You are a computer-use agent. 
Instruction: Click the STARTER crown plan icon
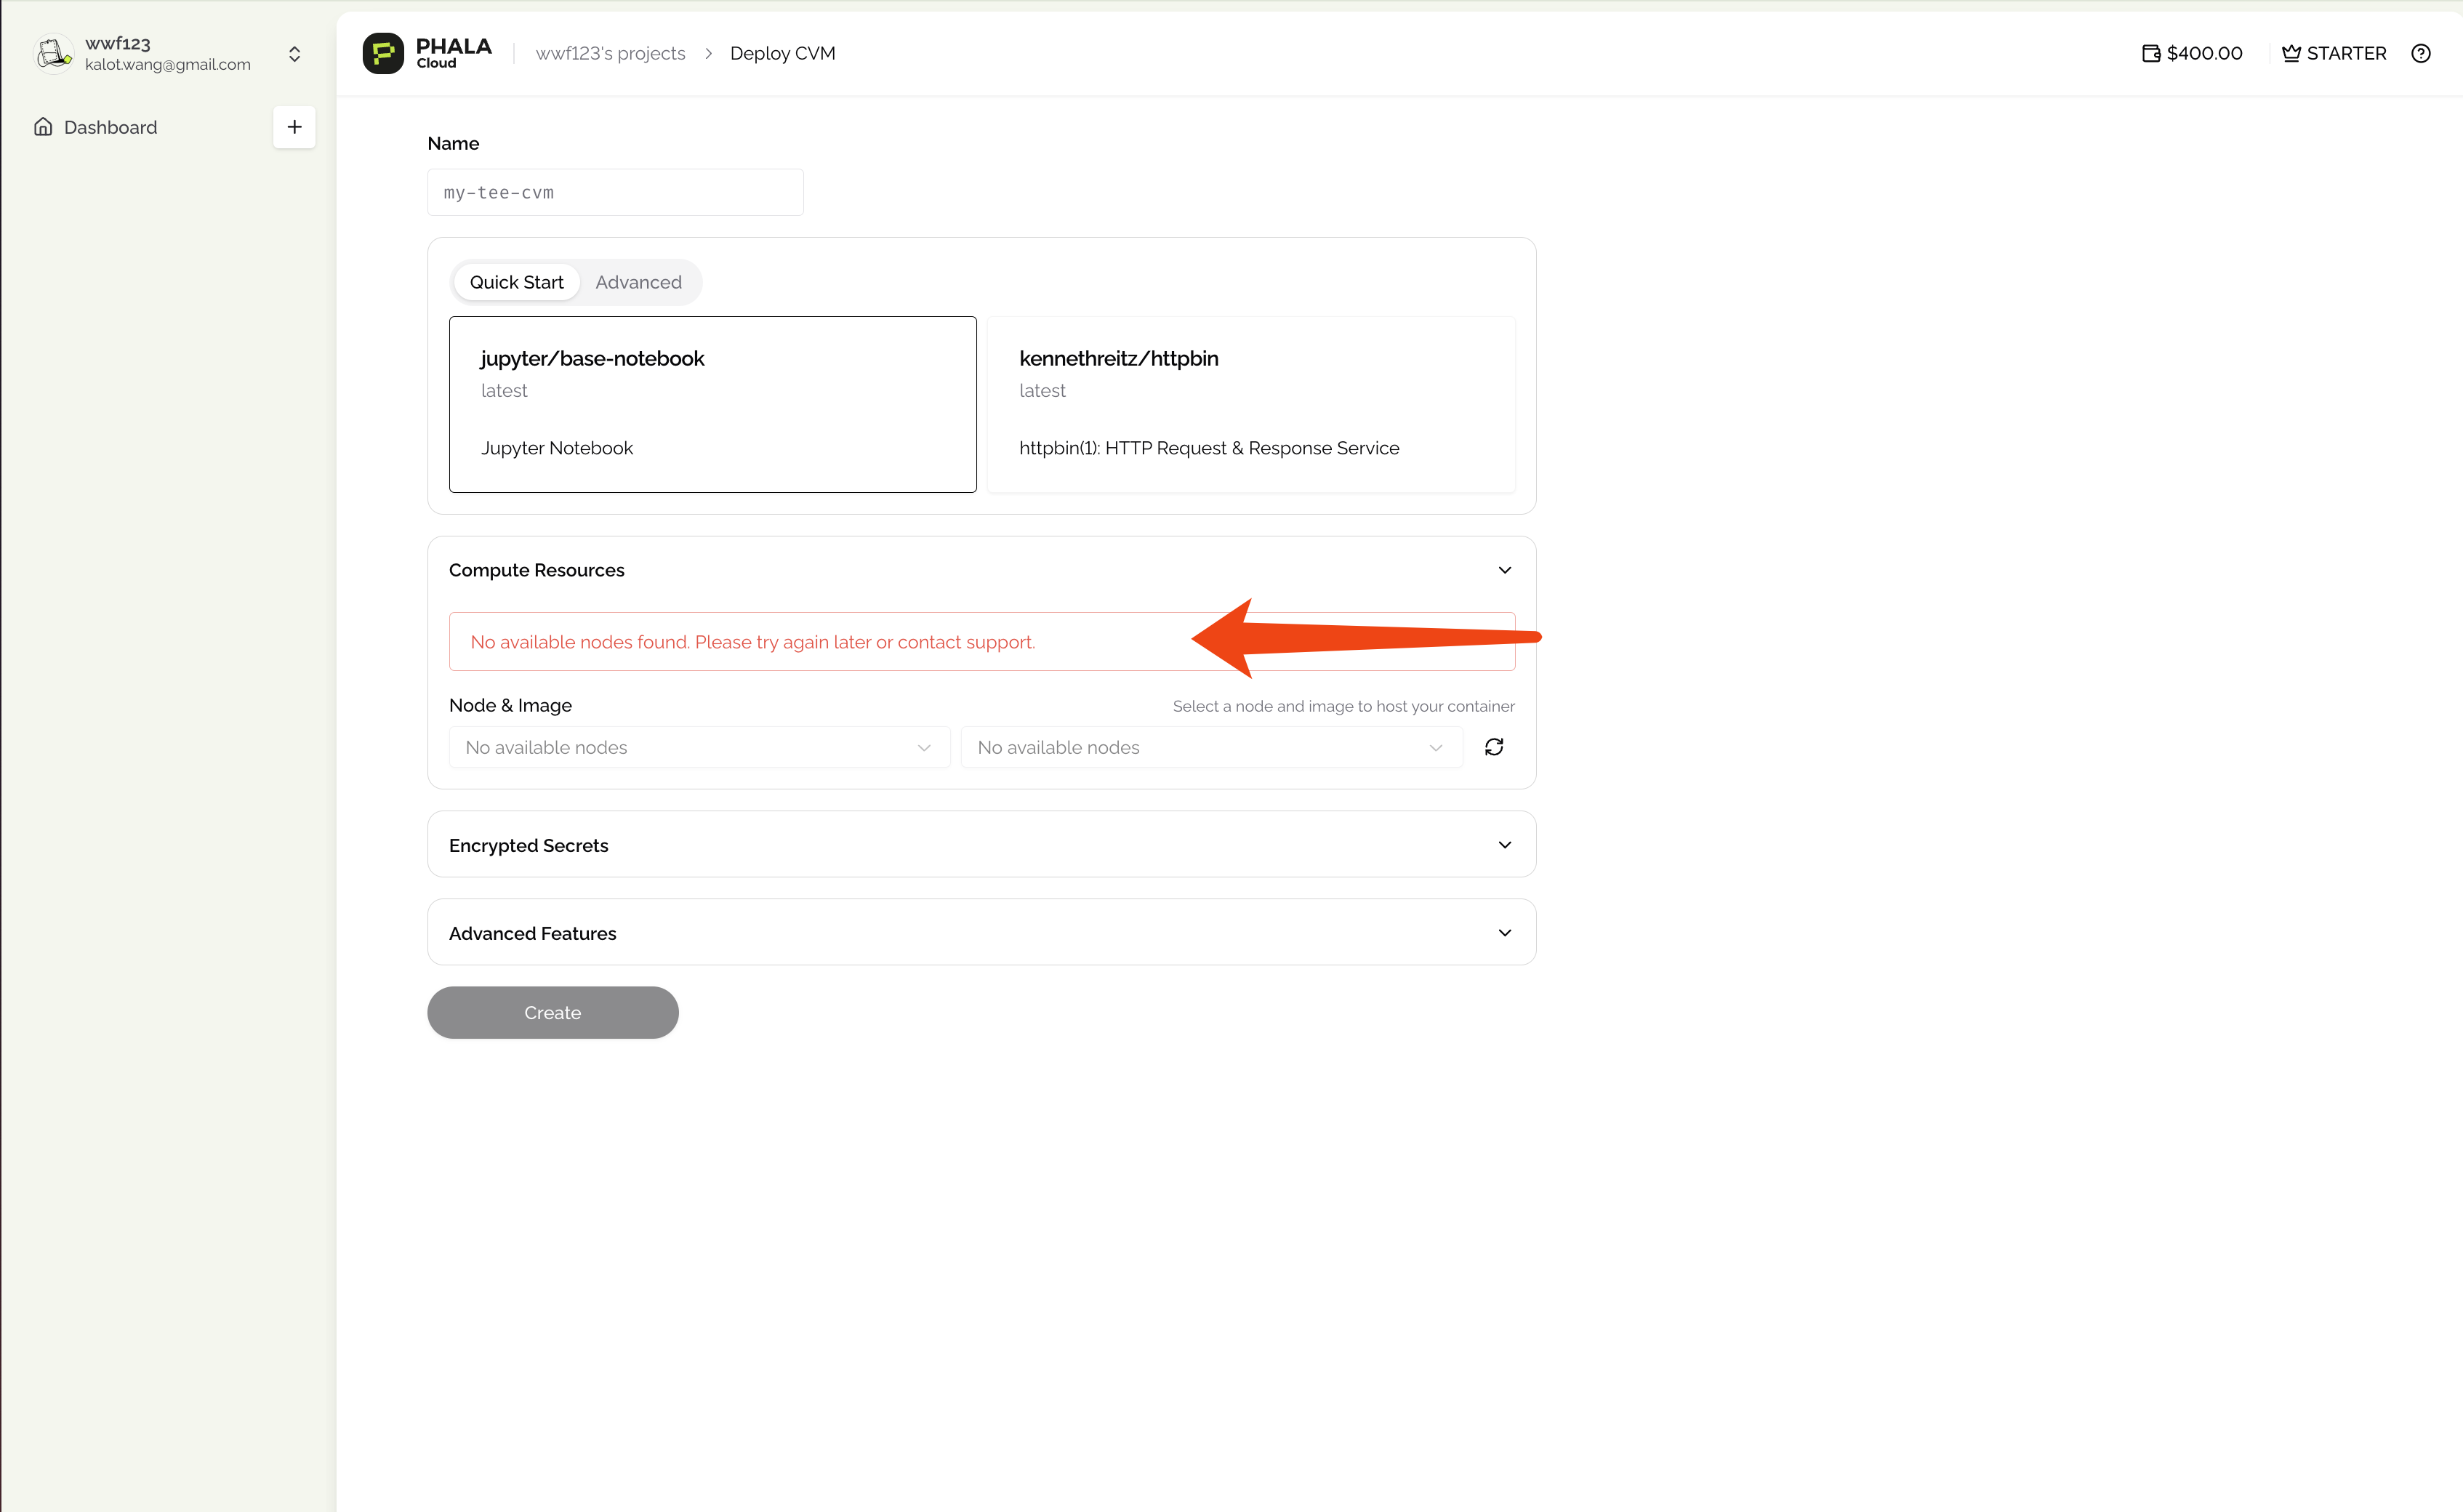pyautogui.click(x=2291, y=53)
